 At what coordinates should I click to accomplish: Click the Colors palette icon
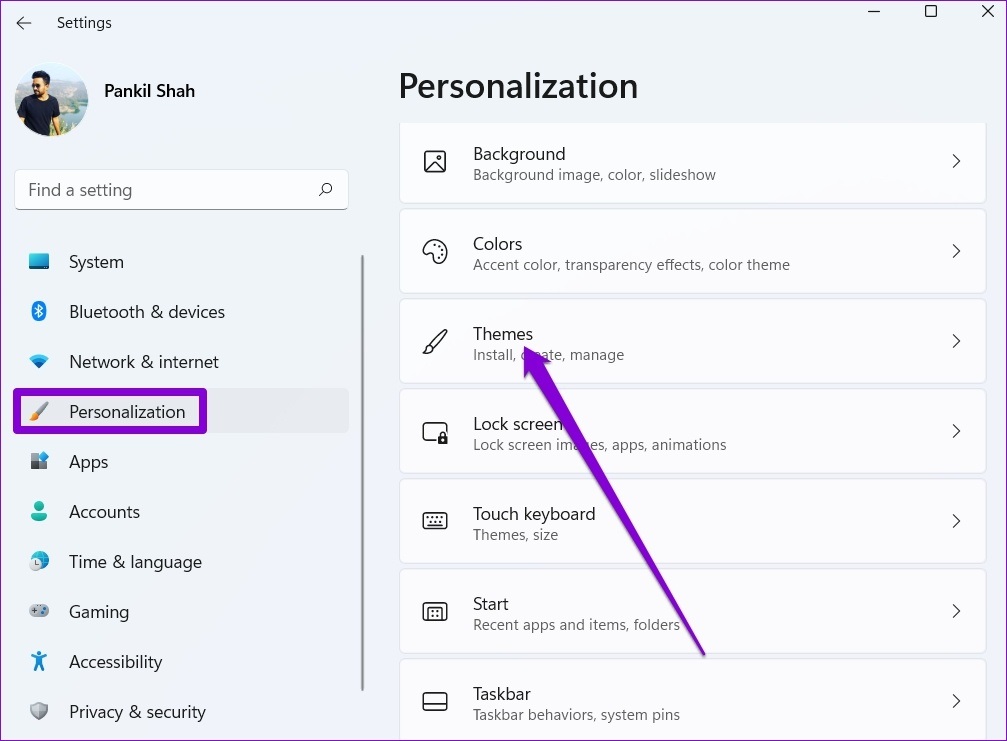(x=435, y=251)
